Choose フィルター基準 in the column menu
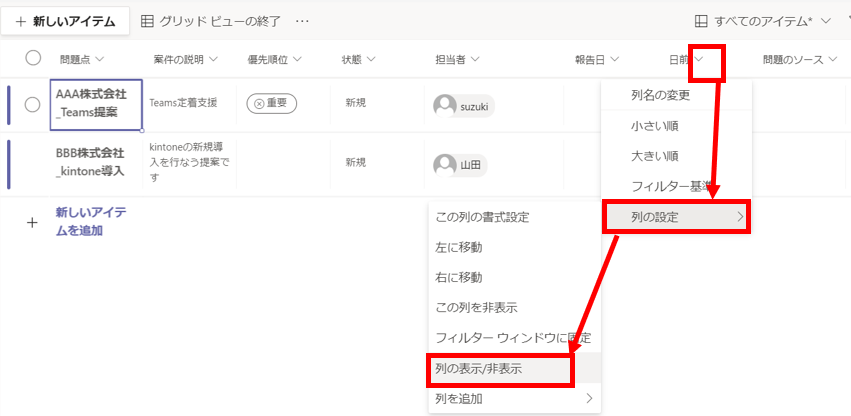Viewport: 851px width, 416px height. click(676, 187)
